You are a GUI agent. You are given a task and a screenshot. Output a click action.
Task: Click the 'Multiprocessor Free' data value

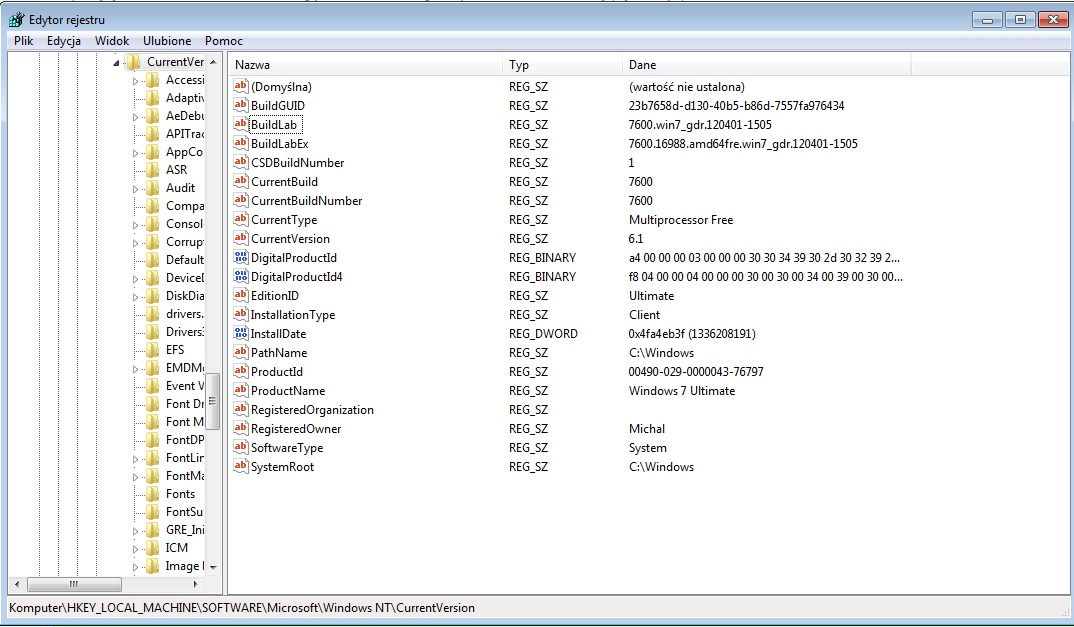(x=681, y=220)
